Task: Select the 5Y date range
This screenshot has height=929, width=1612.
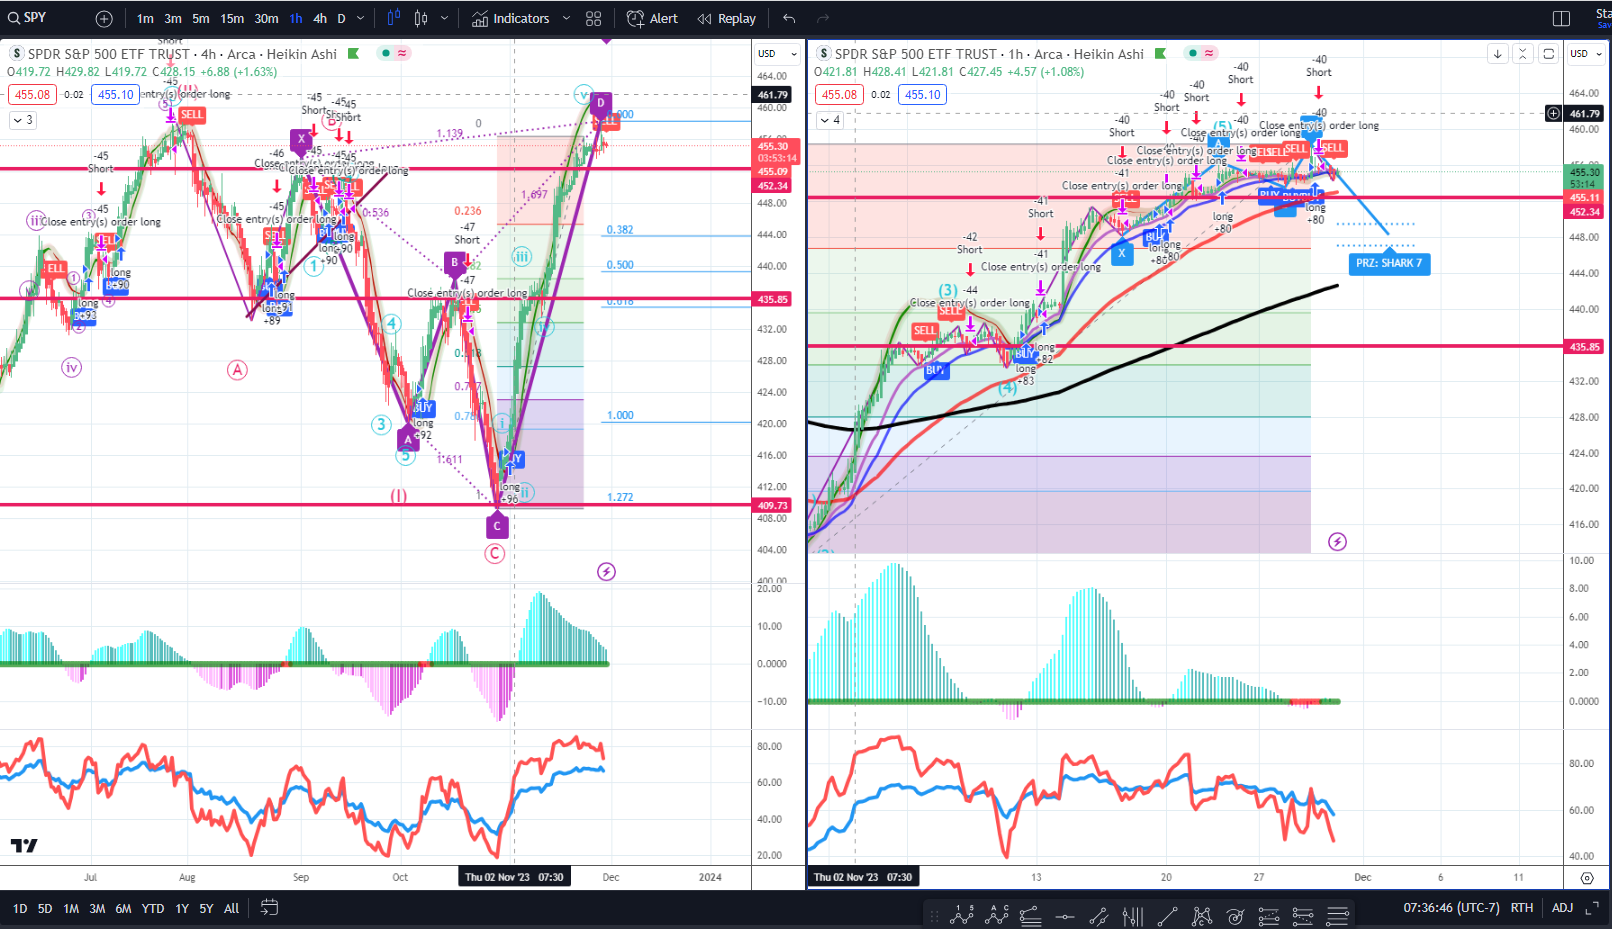Action: coord(206,909)
